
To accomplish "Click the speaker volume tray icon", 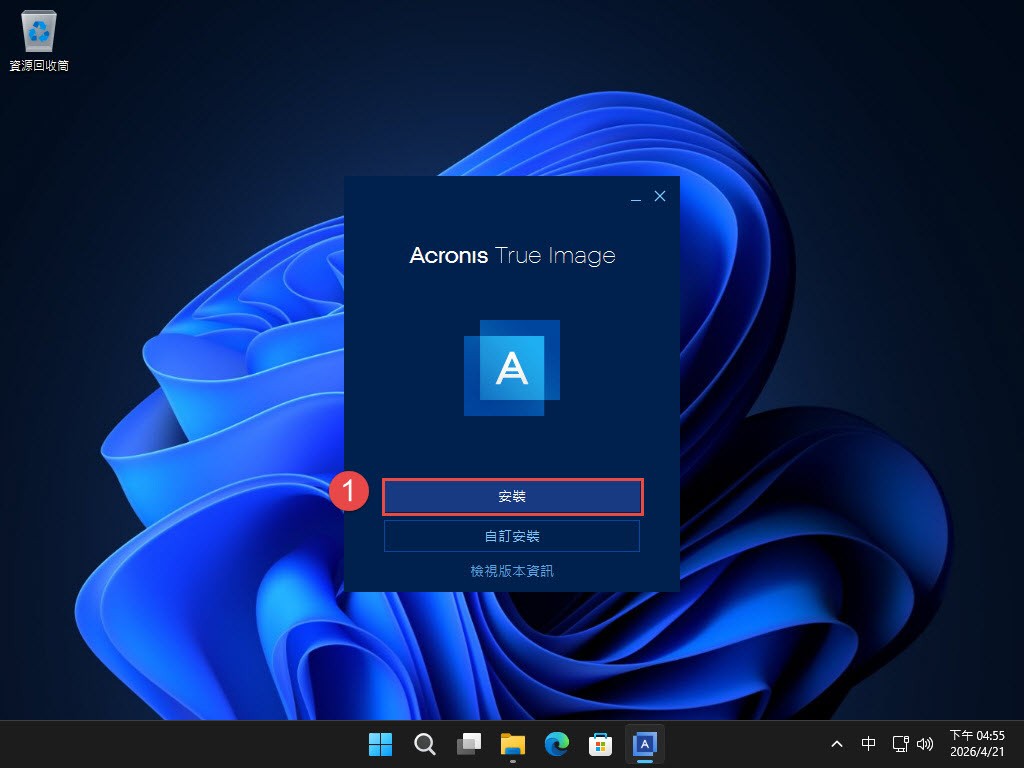I will [925, 744].
